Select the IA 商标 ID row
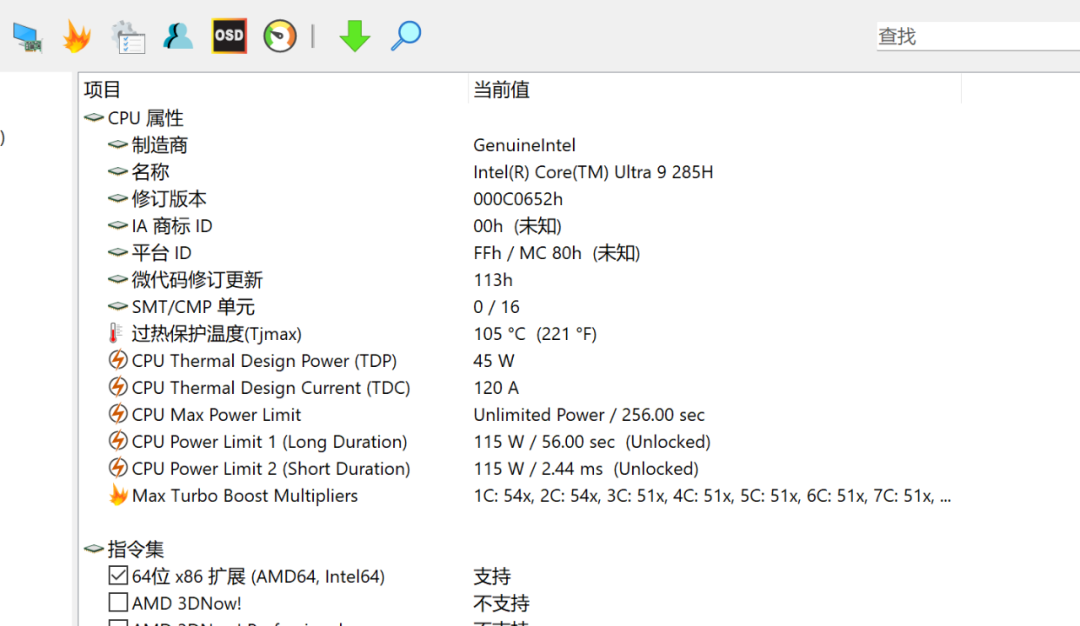The height and width of the screenshot is (626, 1080). (160, 226)
